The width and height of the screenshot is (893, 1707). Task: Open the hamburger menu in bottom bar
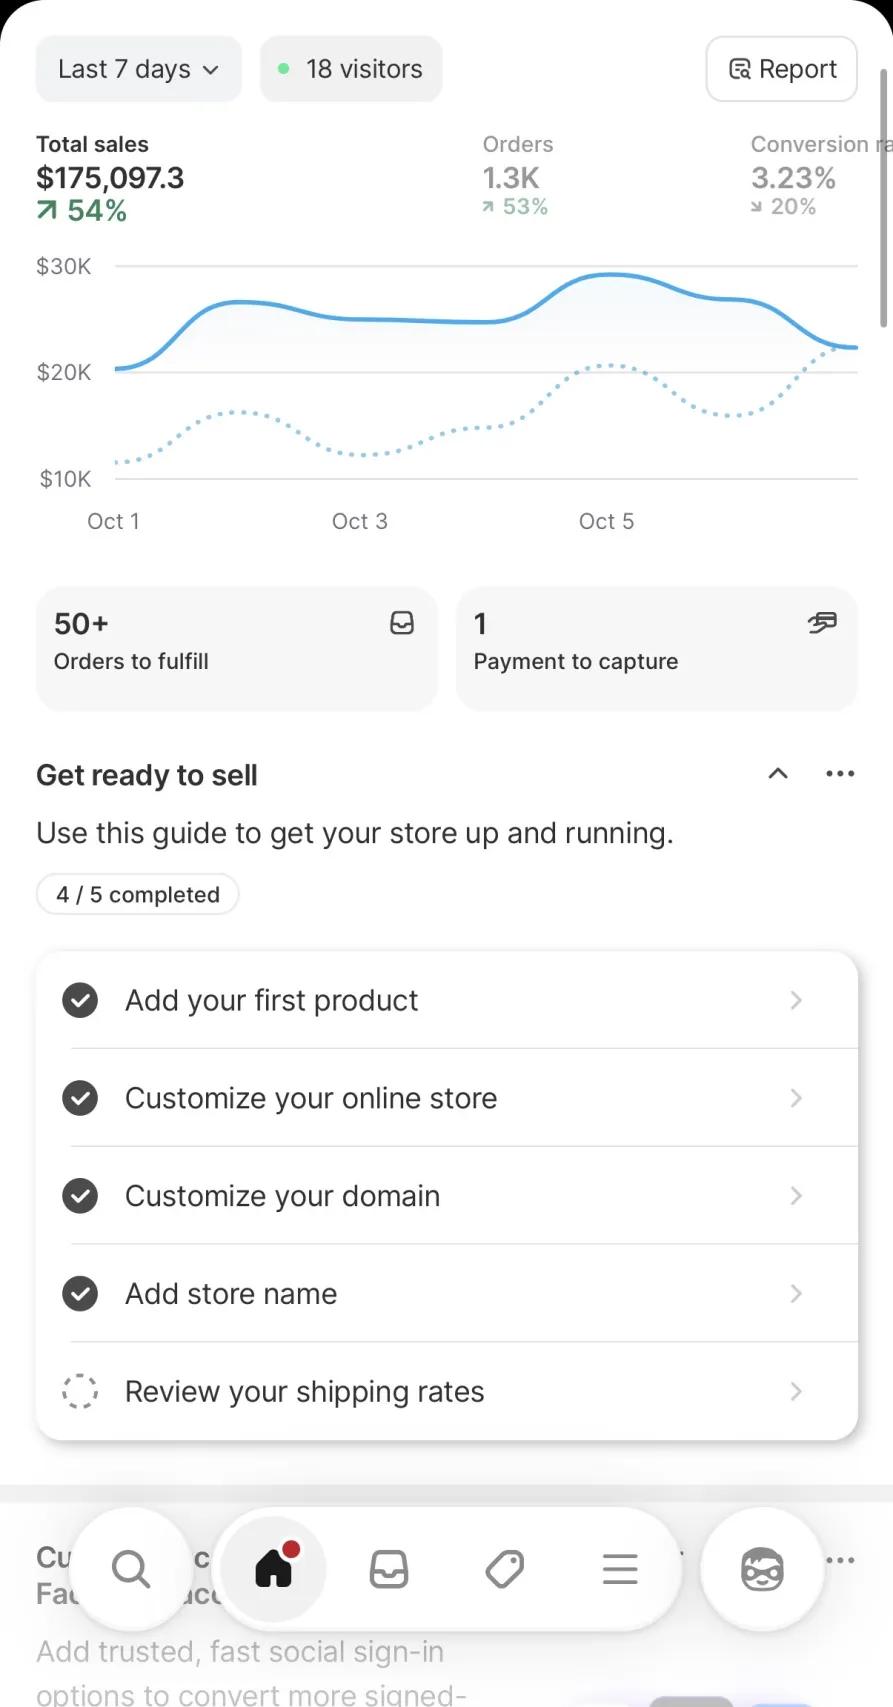click(x=620, y=1569)
